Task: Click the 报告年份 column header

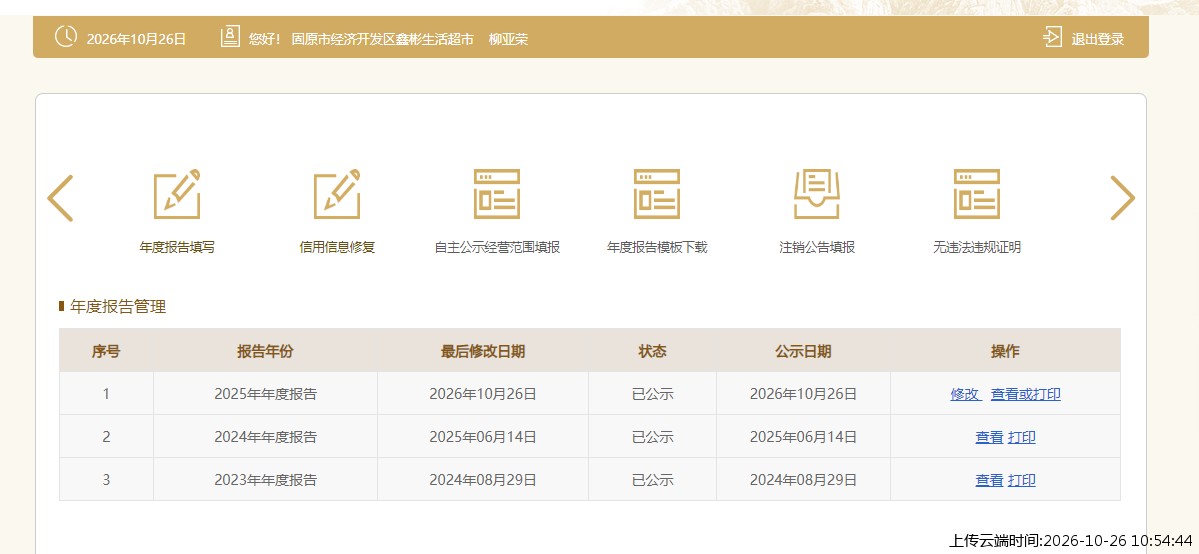Action: 265,351
